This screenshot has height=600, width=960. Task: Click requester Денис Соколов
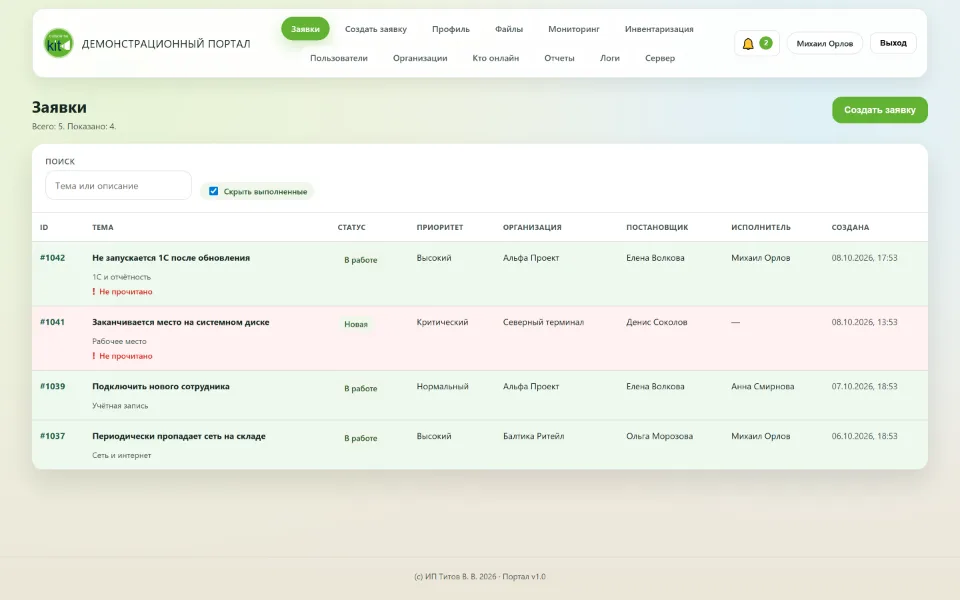[x=656, y=322]
